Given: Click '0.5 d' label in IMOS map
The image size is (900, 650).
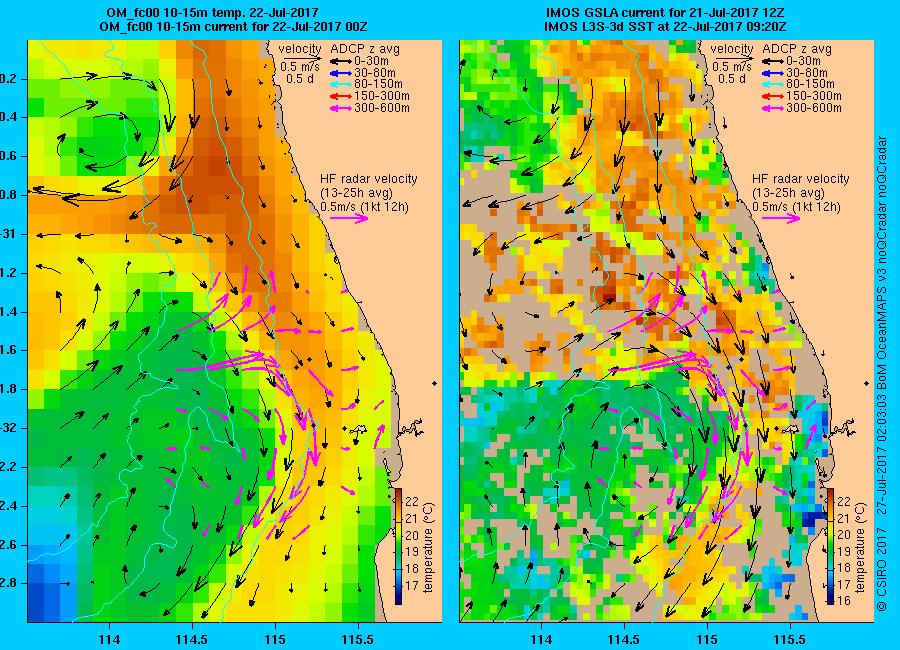Looking at the screenshot, I should [x=732, y=79].
